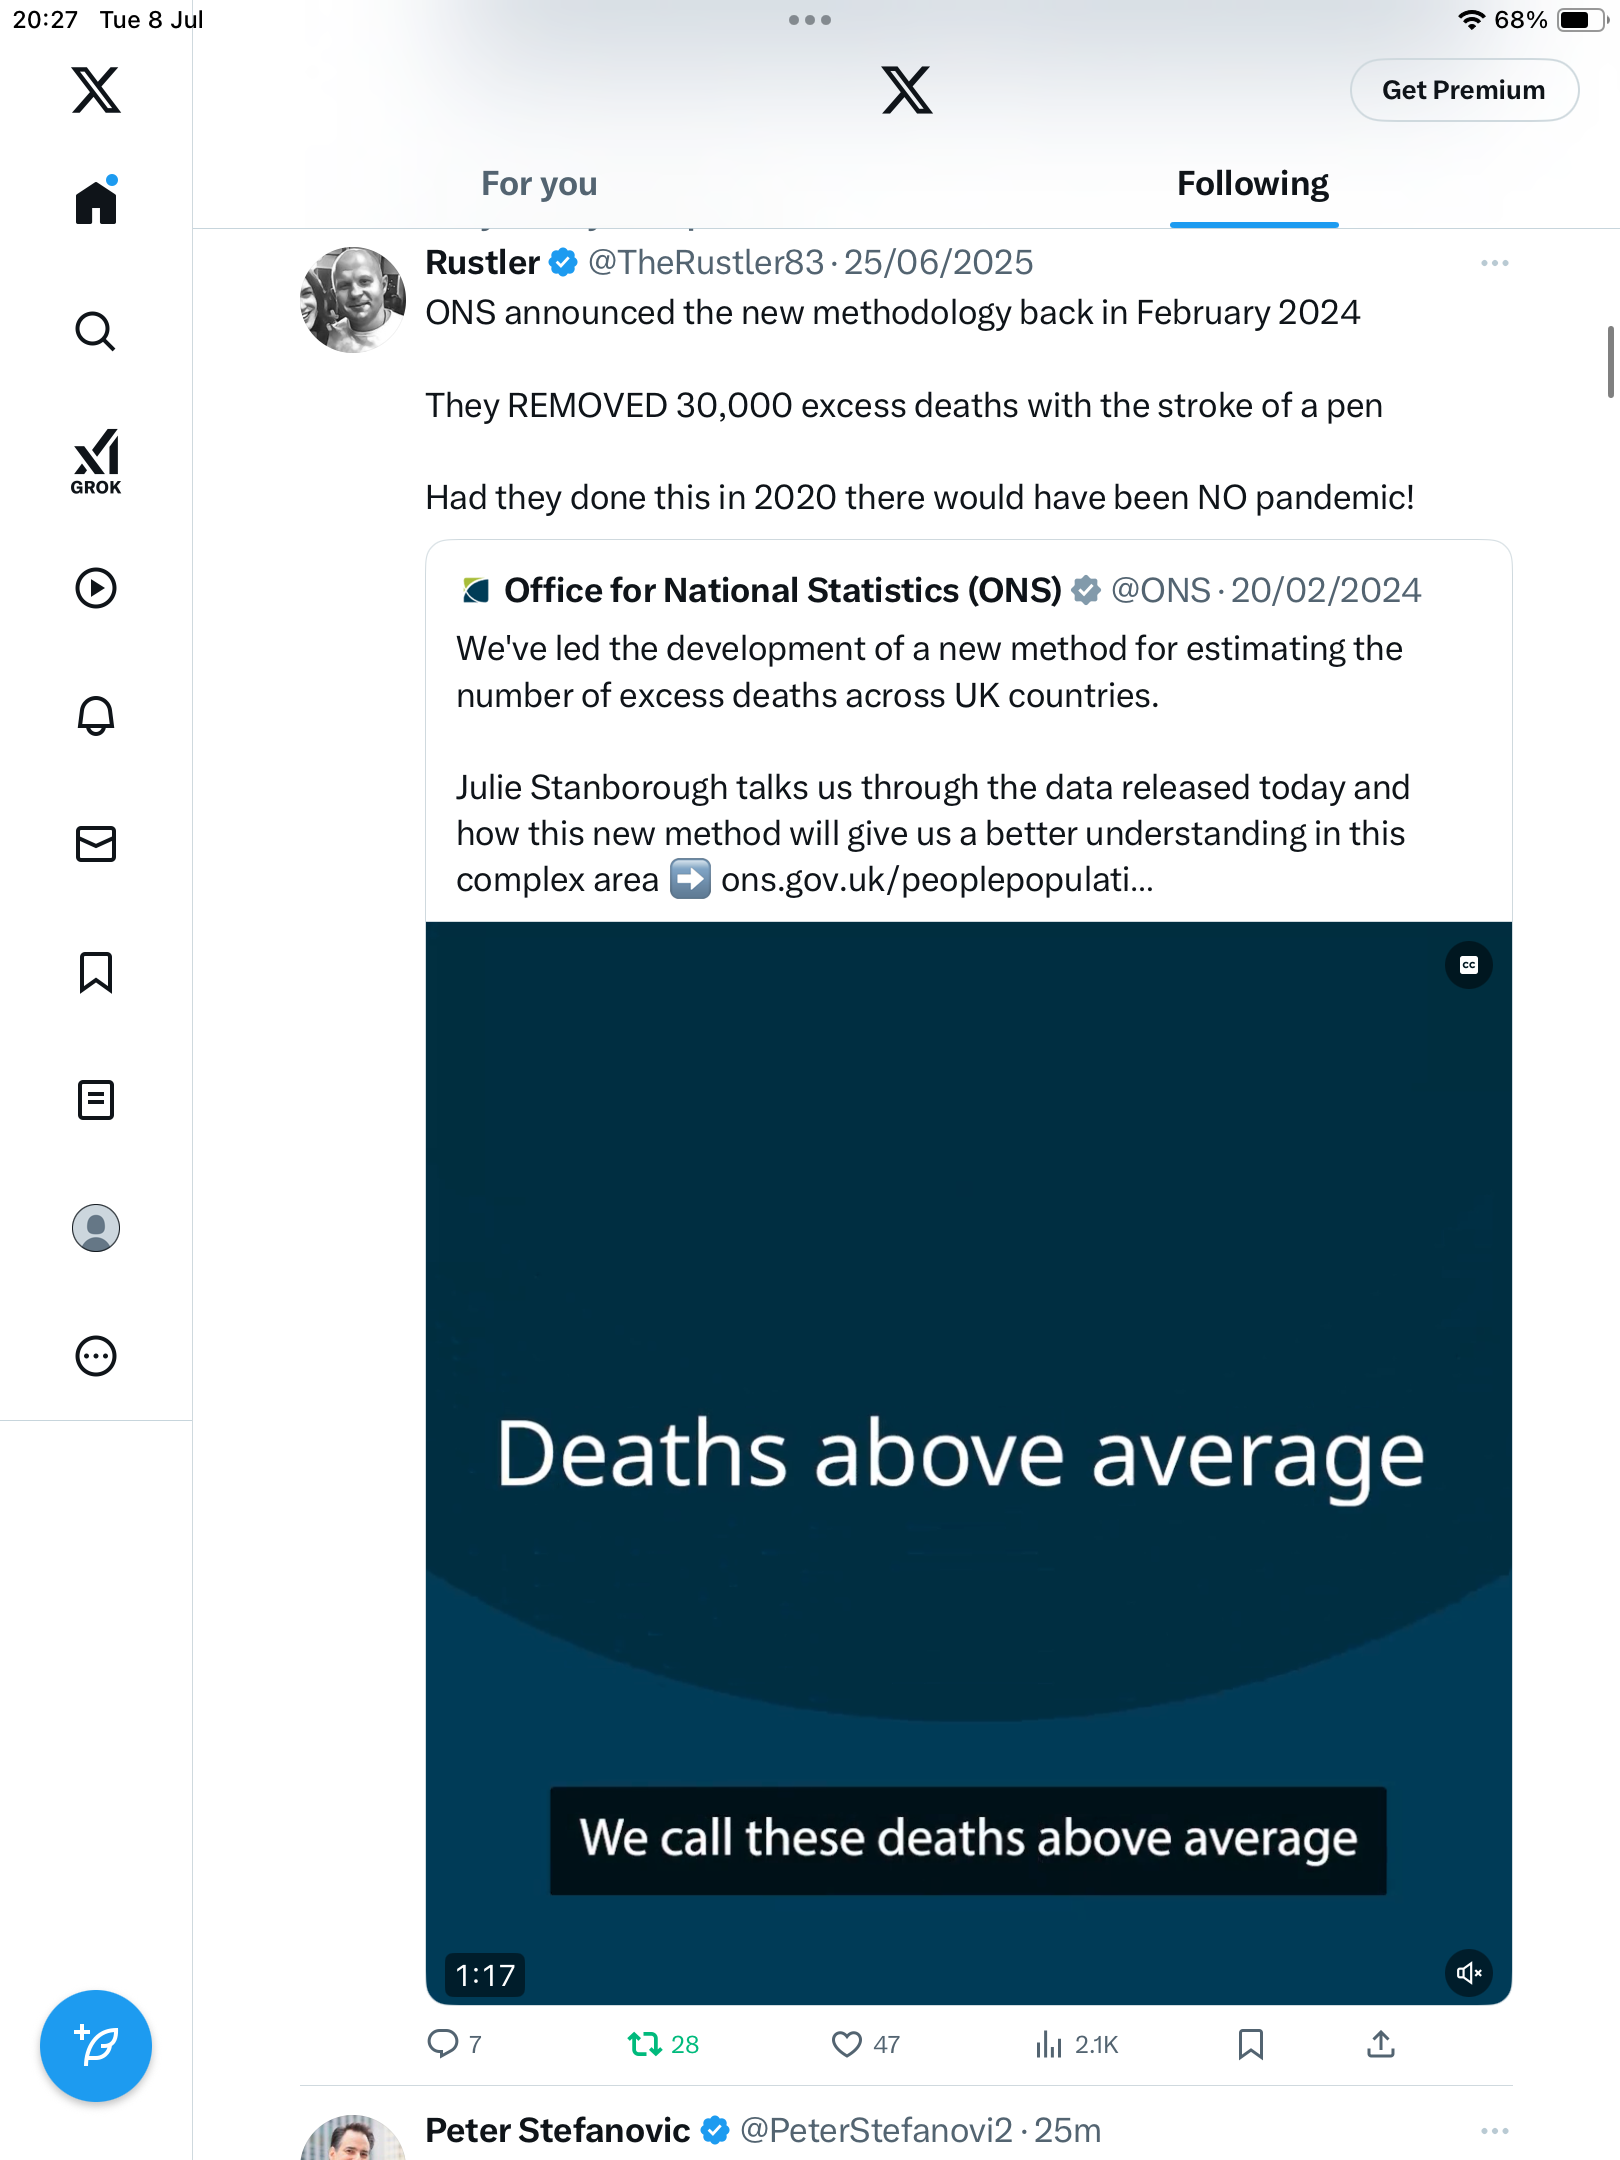1620x2160 pixels.
Task: View analytics for 2.1K views
Action: tap(1077, 2044)
